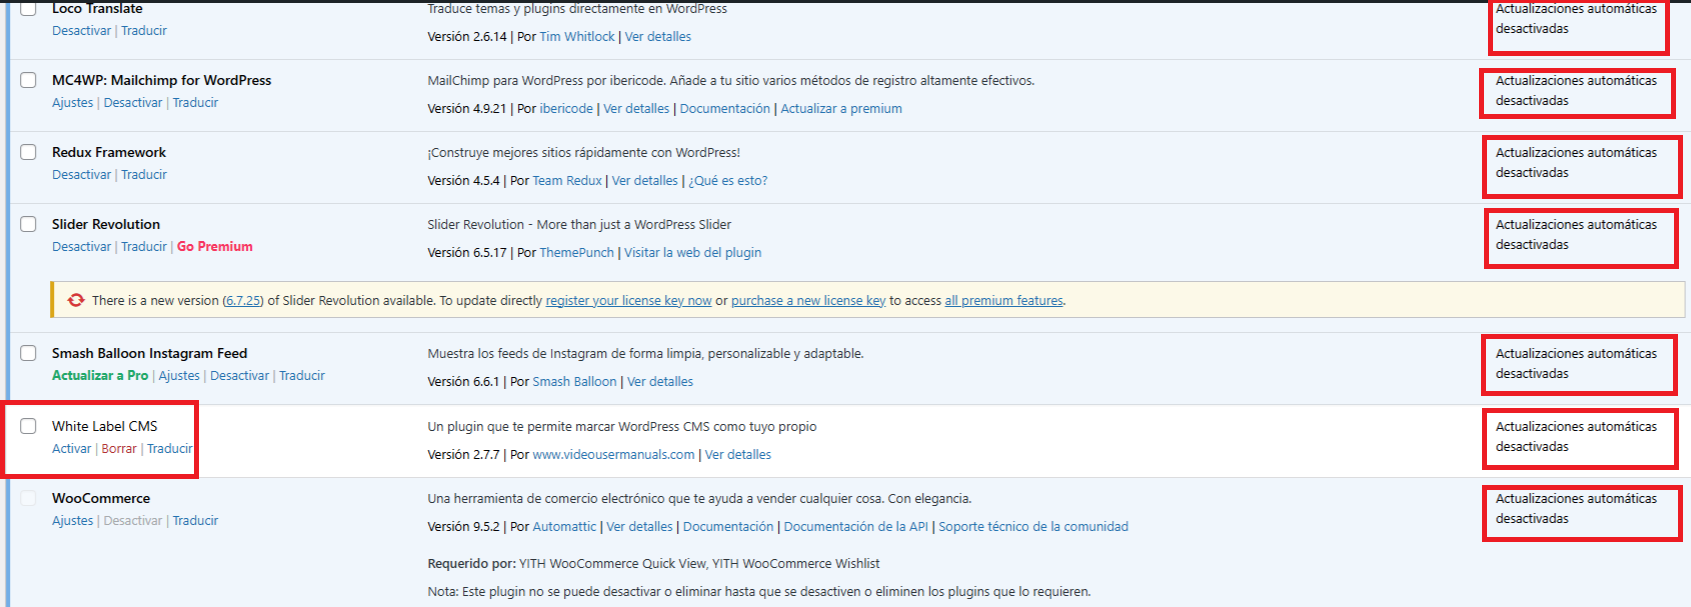Click the update icon in Slider Revolution notice
Viewport: 1691px width, 607px height.
pos(76,300)
